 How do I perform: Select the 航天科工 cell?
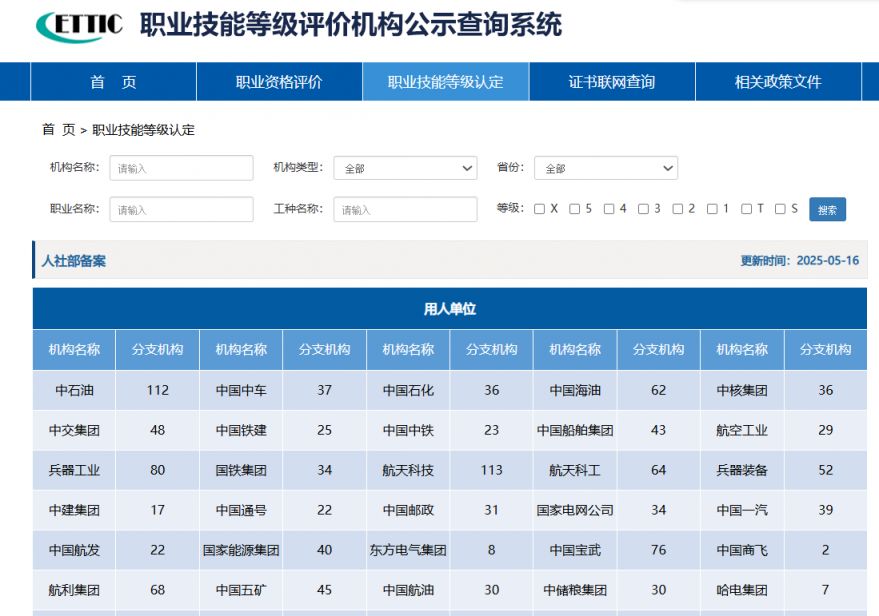click(x=575, y=470)
